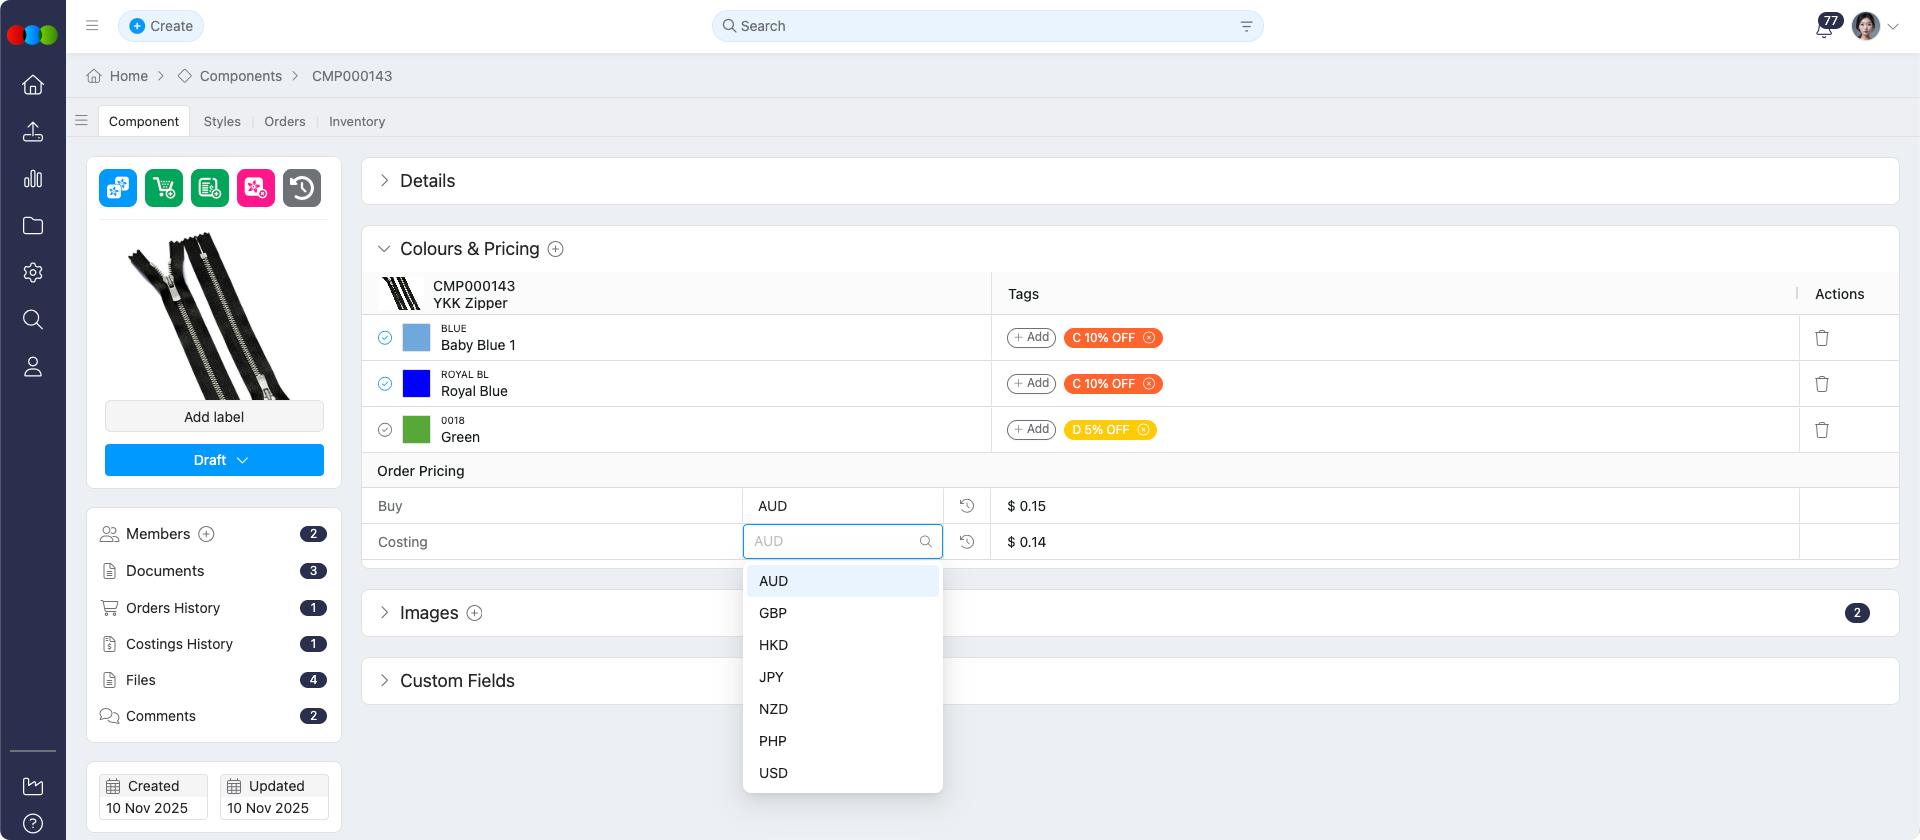Open the search magnifier in sidebar
The image size is (1920, 840).
point(33,320)
